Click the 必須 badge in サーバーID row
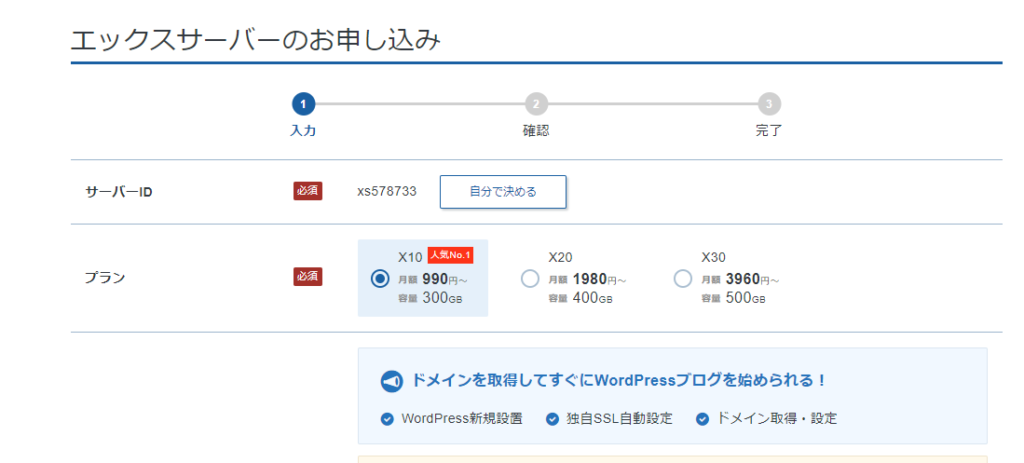This screenshot has width=1024, height=463. click(308, 191)
